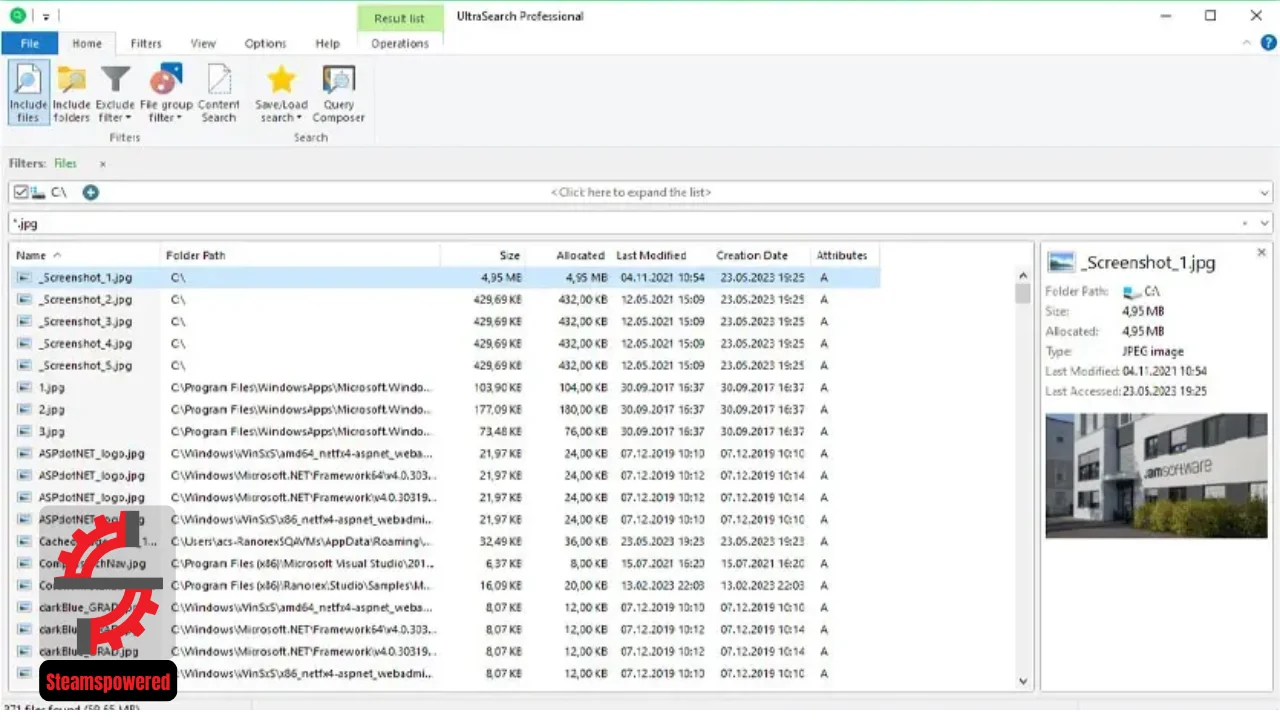1280x720 pixels.
Task: Click the 13.02.2023 22:03 last modified cell
Action: (662, 586)
